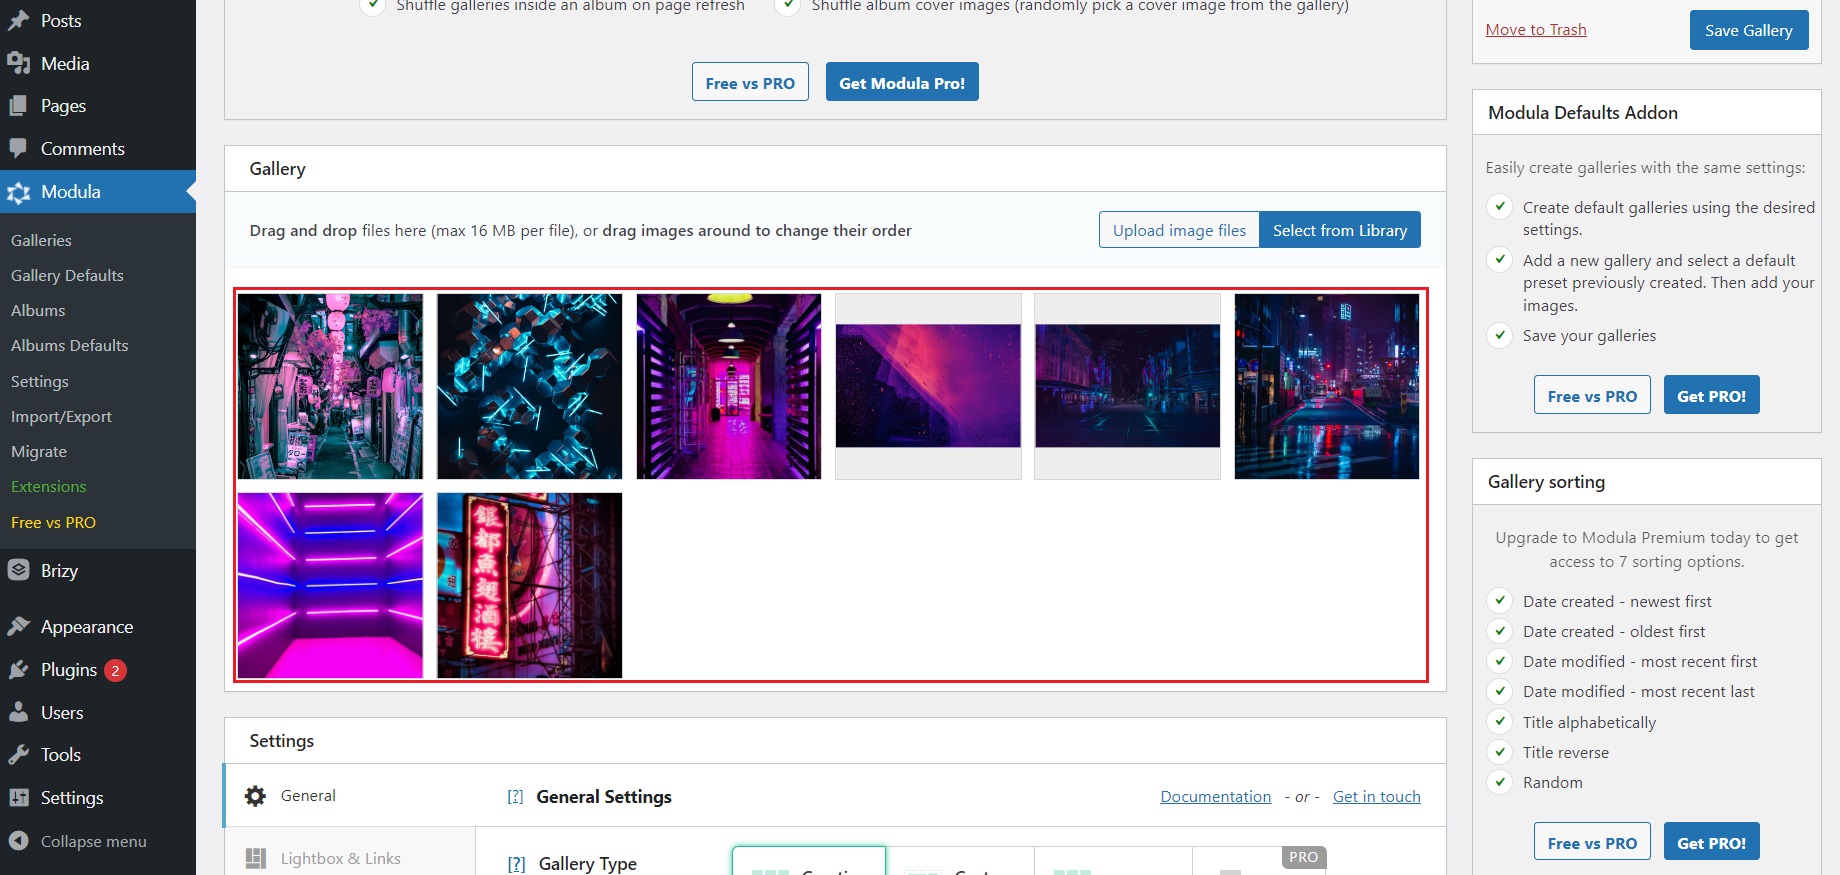Click the Media icon in sidebar
This screenshot has height=875, width=1840.
18,63
